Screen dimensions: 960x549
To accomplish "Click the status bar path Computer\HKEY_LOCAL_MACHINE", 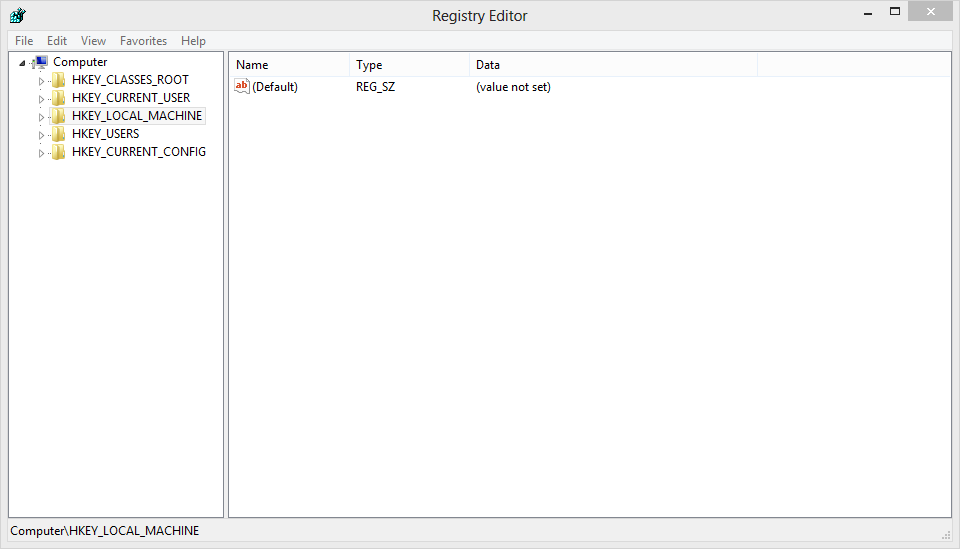I will (x=105, y=531).
